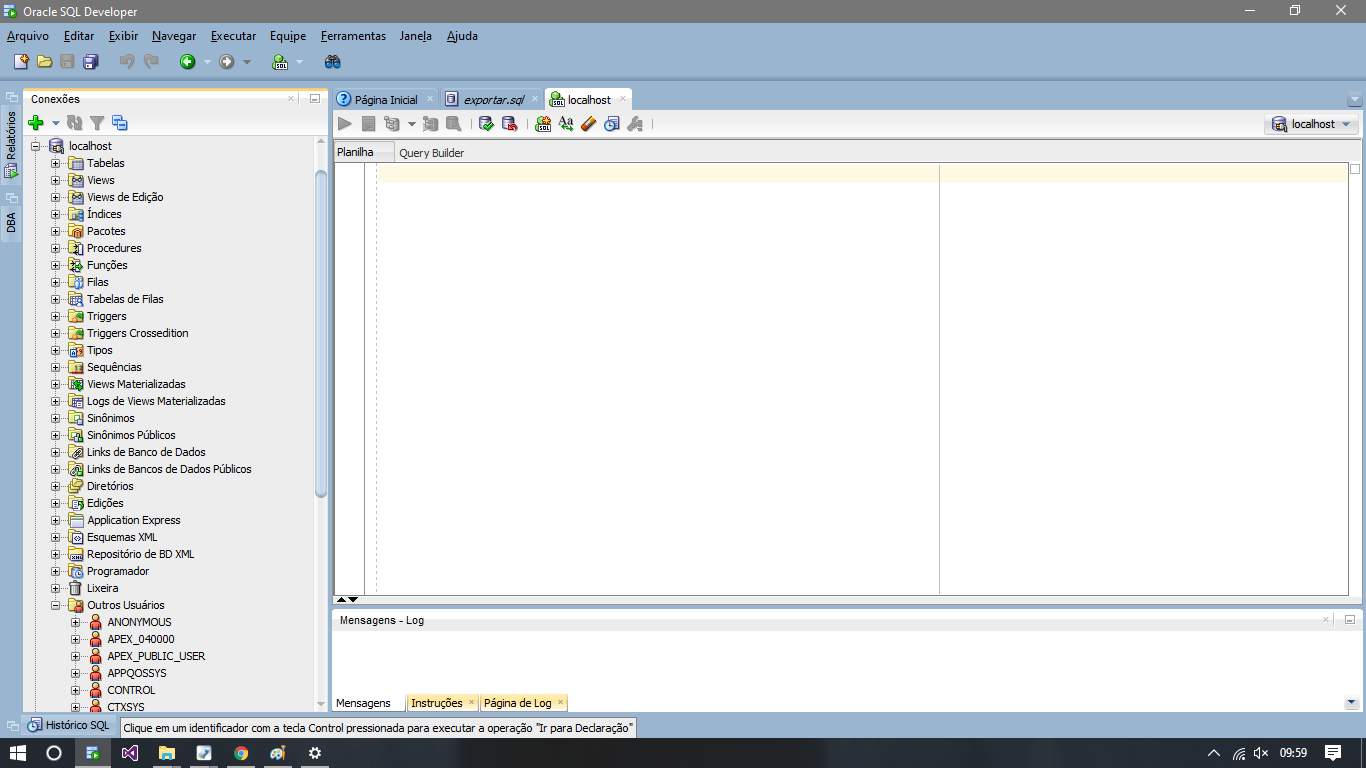Close the Instruções log tab
This screenshot has width=1366, height=768.
[472, 702]
